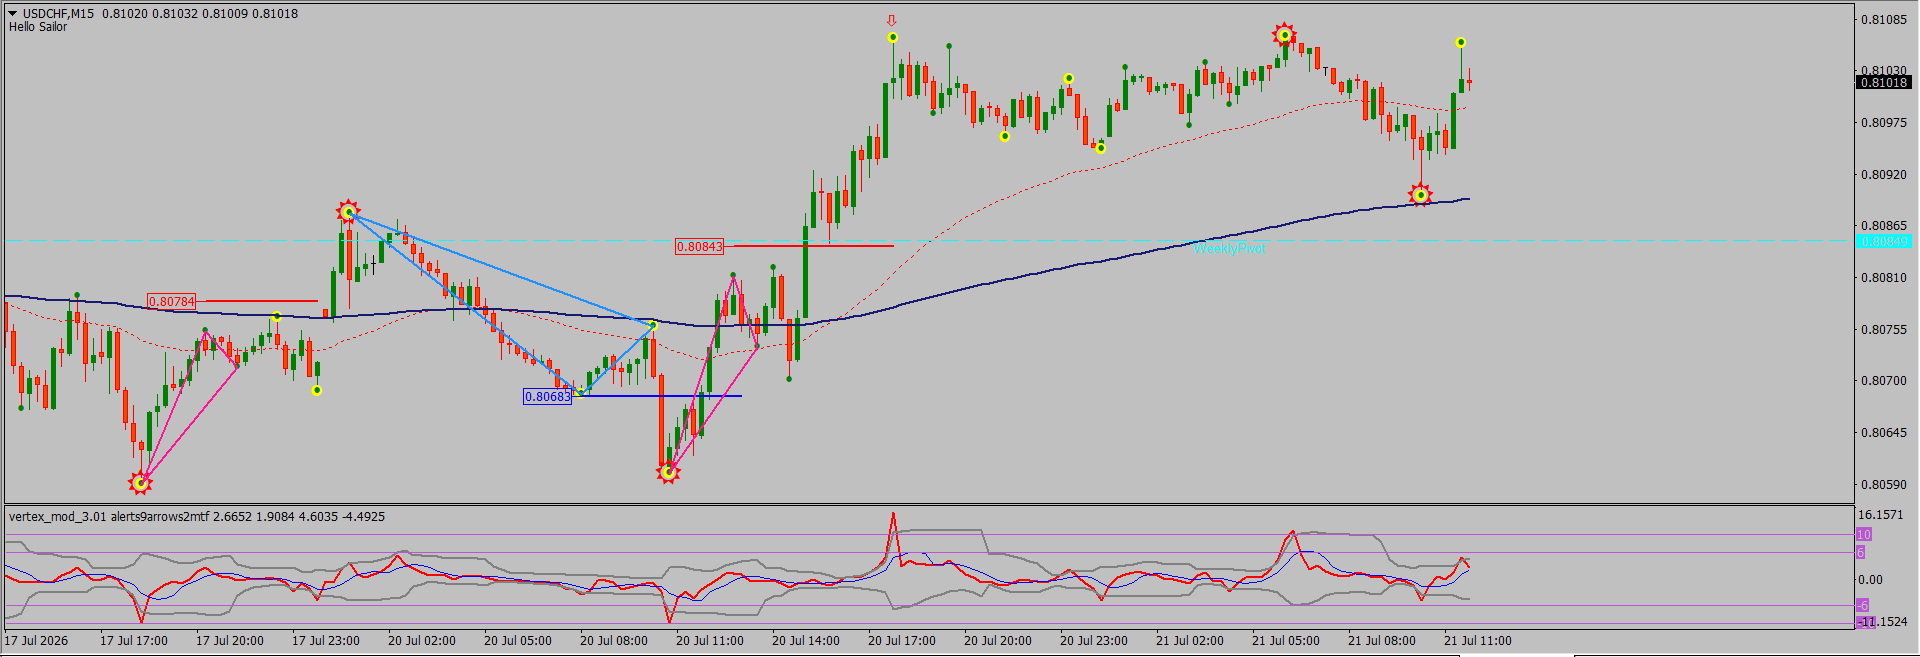
Task: Click the 0.80920 price scale value
Action: [x=1883, y=174]
